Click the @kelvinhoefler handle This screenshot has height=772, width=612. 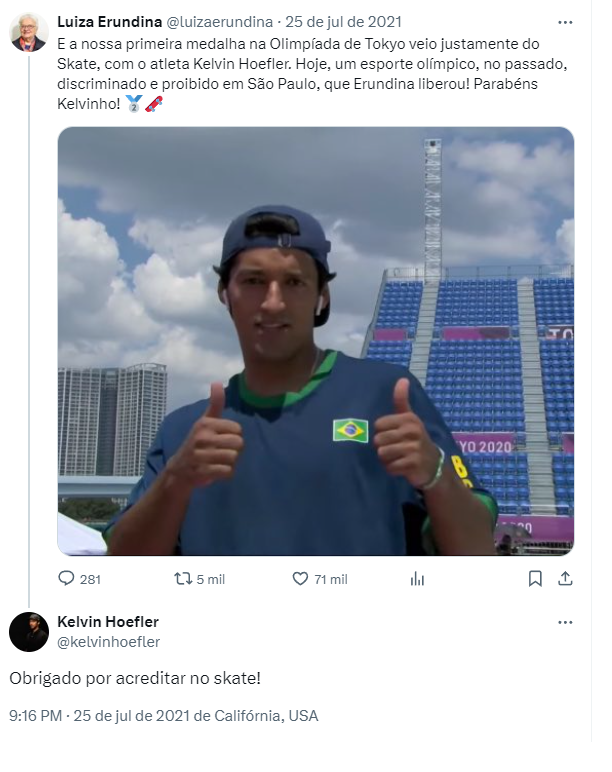tap(108, 642)
